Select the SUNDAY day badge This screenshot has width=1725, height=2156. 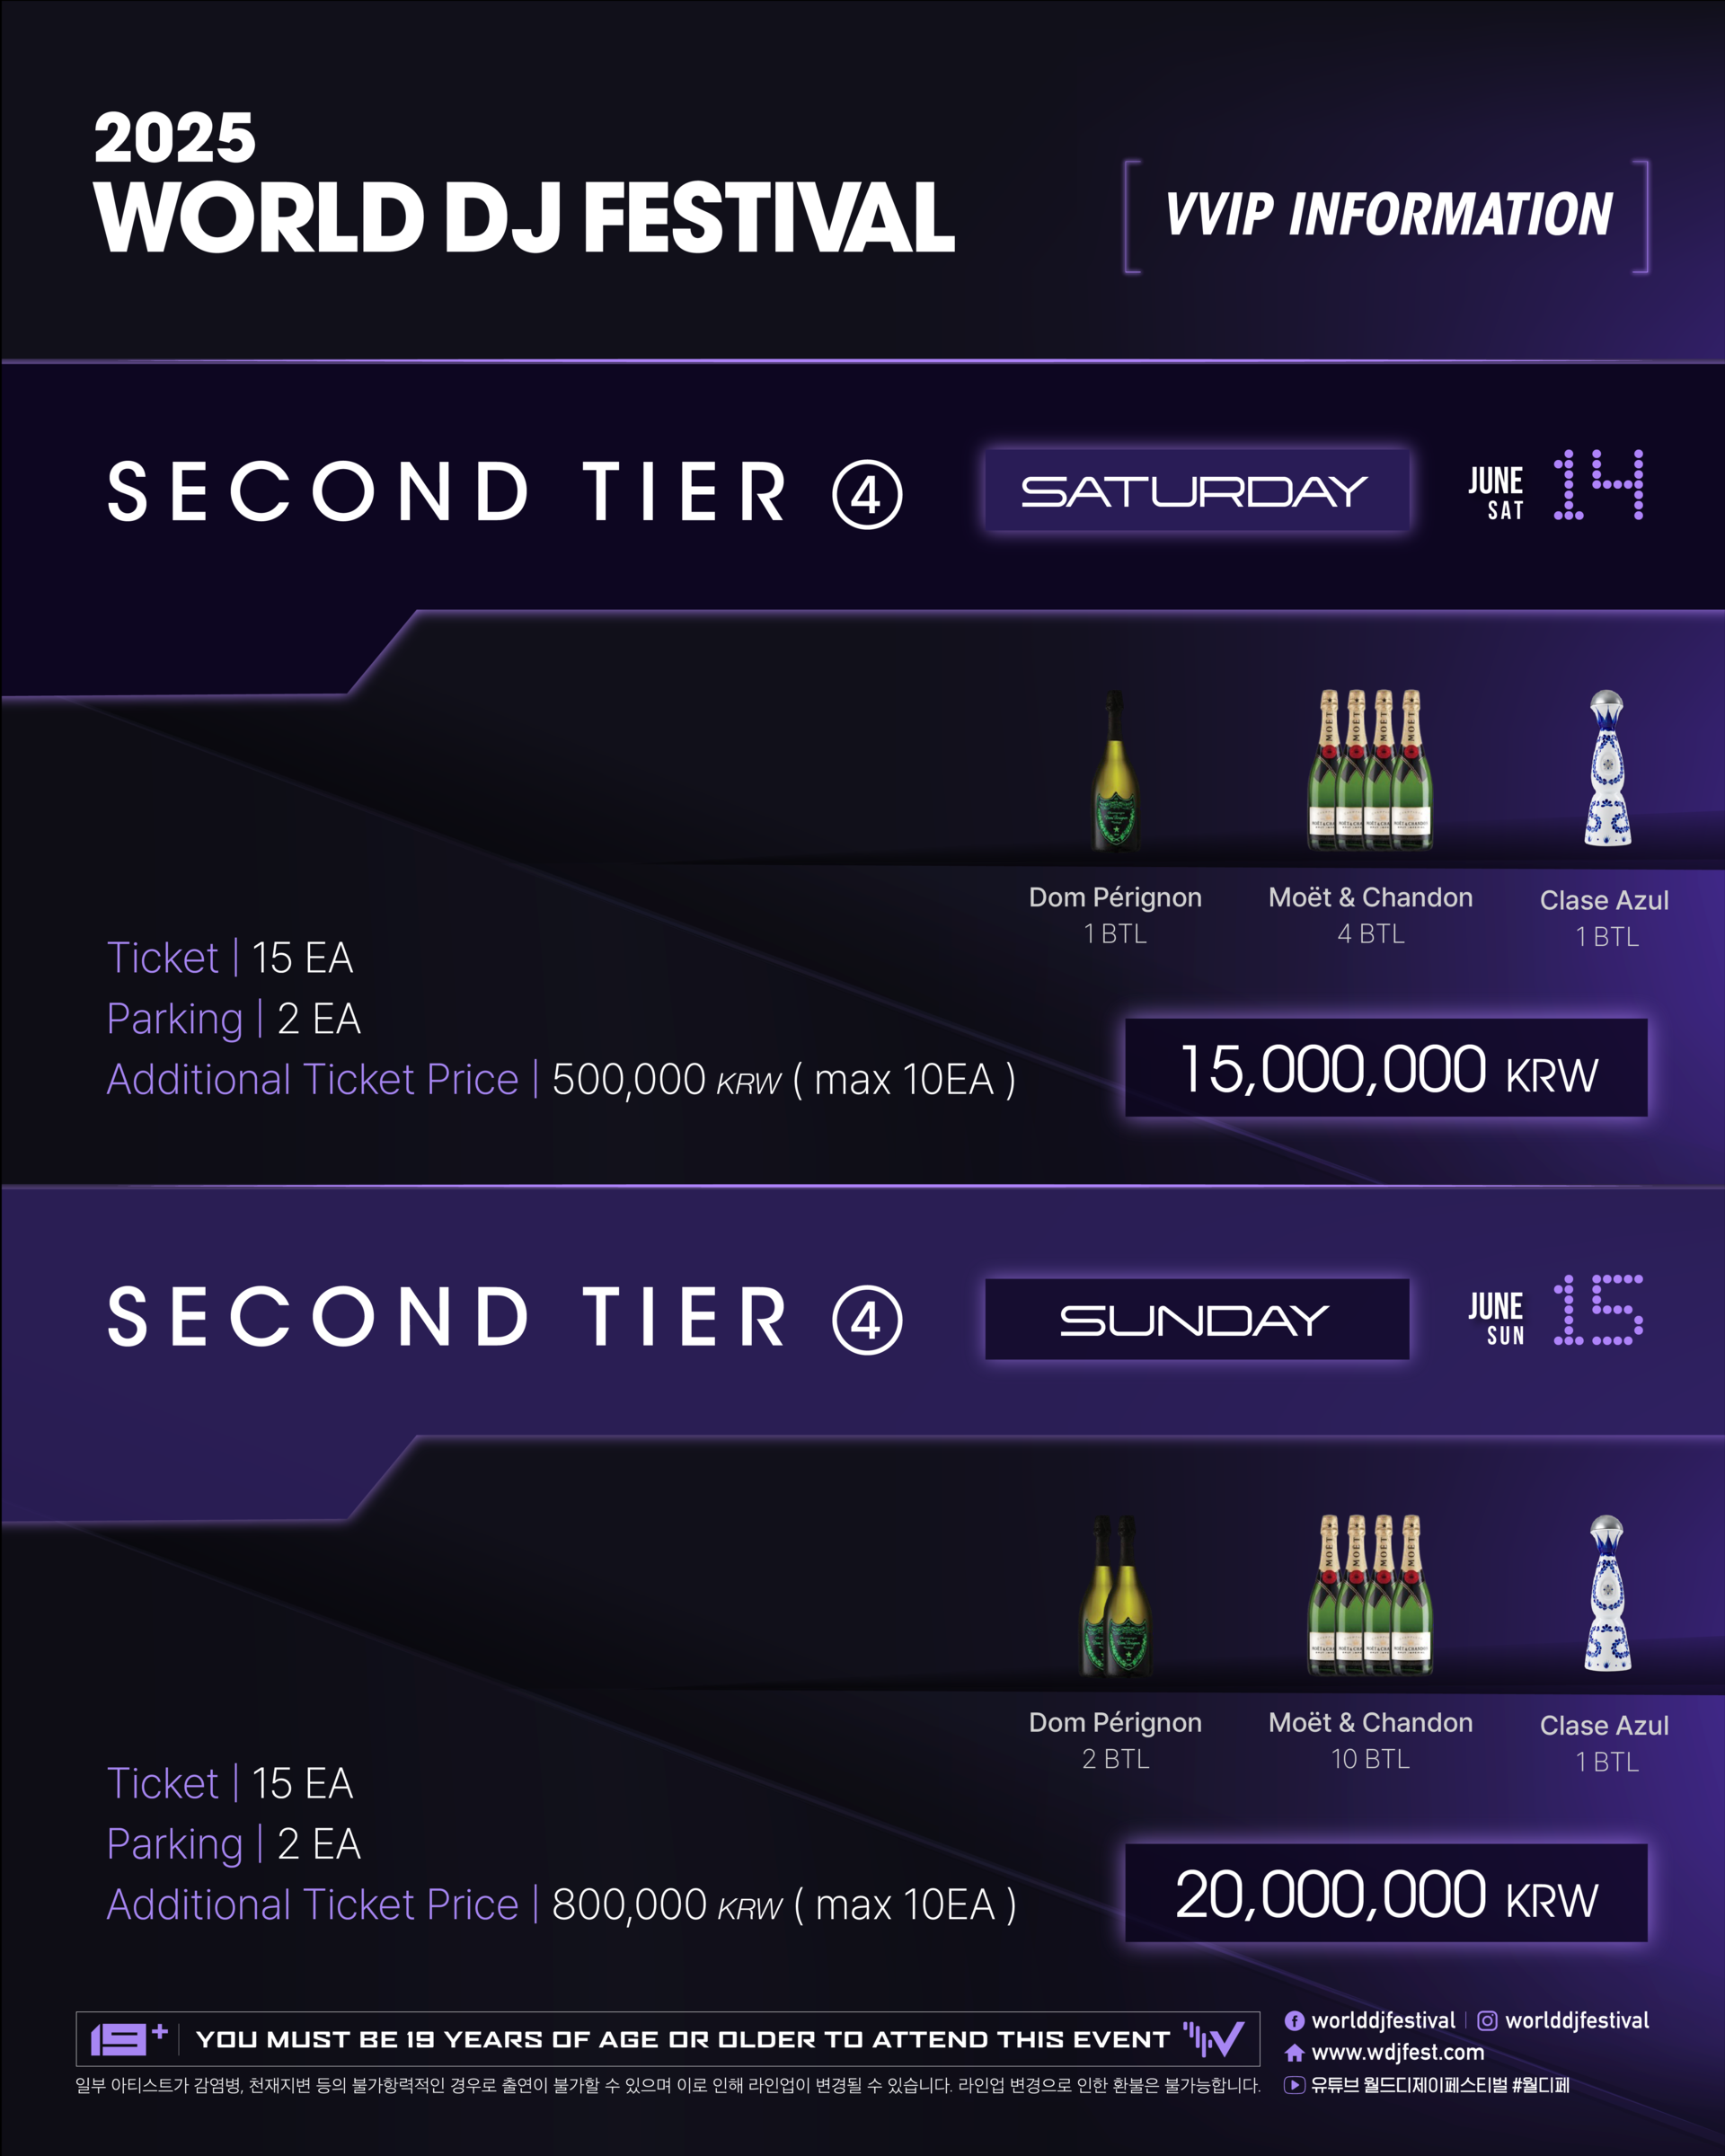1197,1319
